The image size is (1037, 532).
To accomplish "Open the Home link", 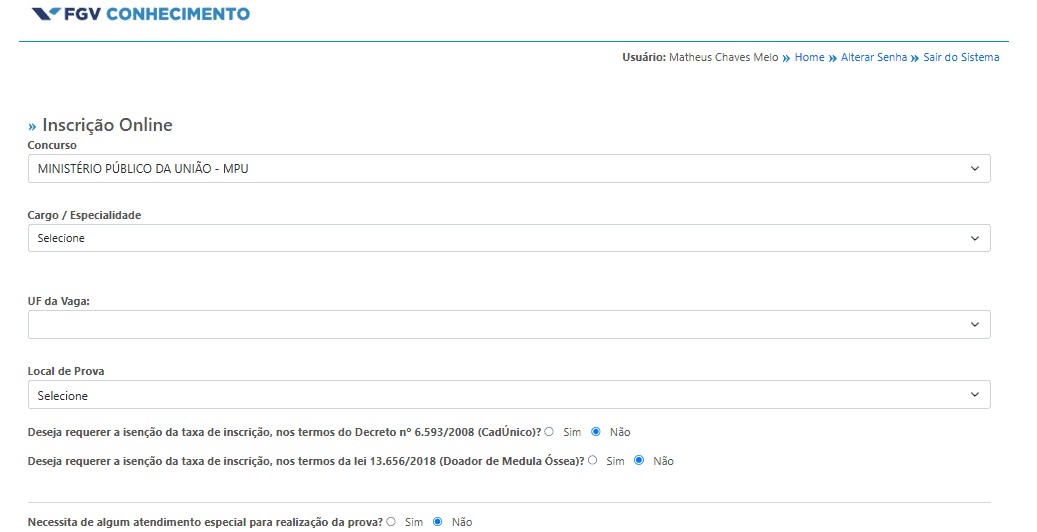I will [x=809, y=58].
